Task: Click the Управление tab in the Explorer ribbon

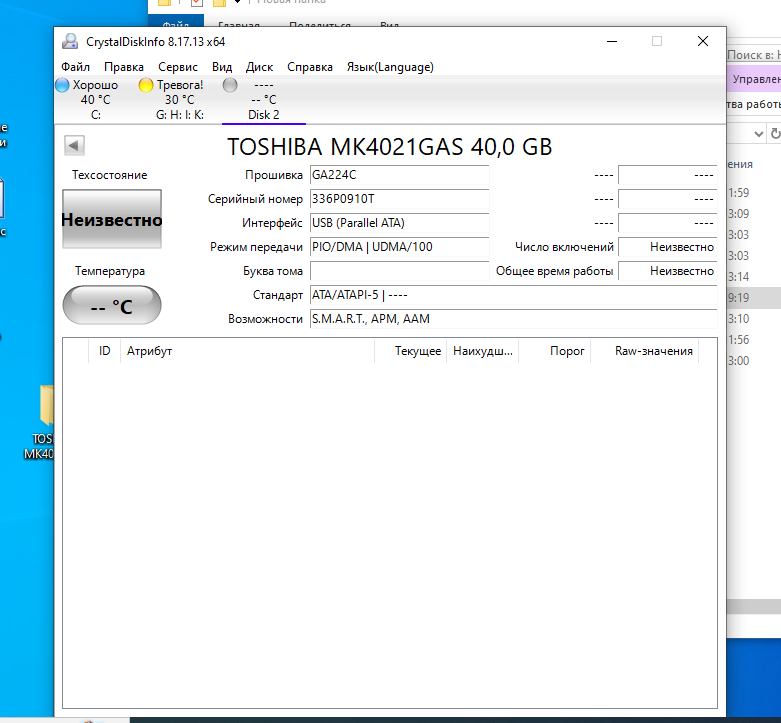Action: coord(755,79)
